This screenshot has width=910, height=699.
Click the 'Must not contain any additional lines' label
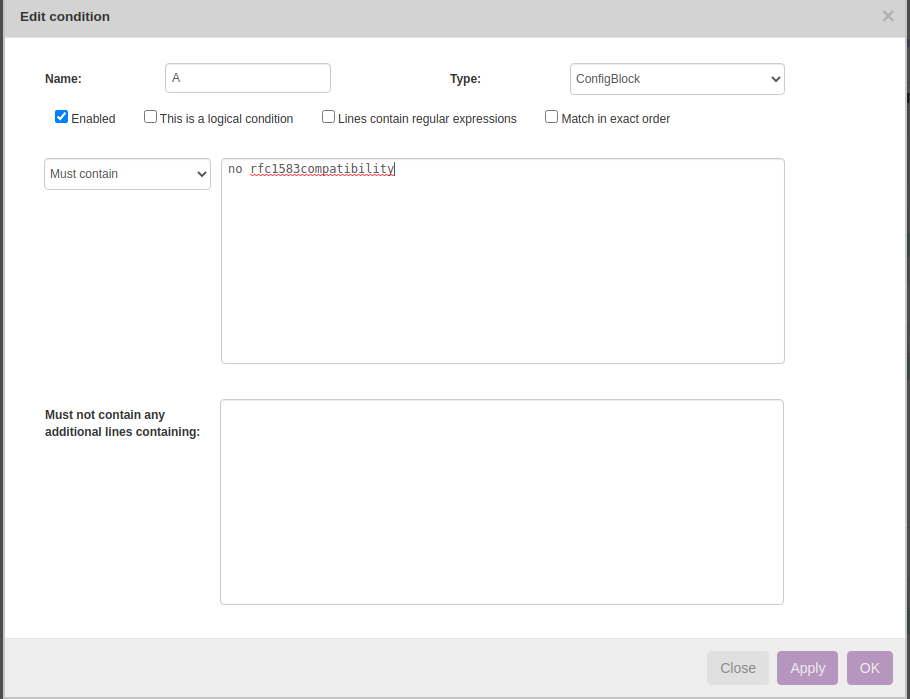point(122,423)
